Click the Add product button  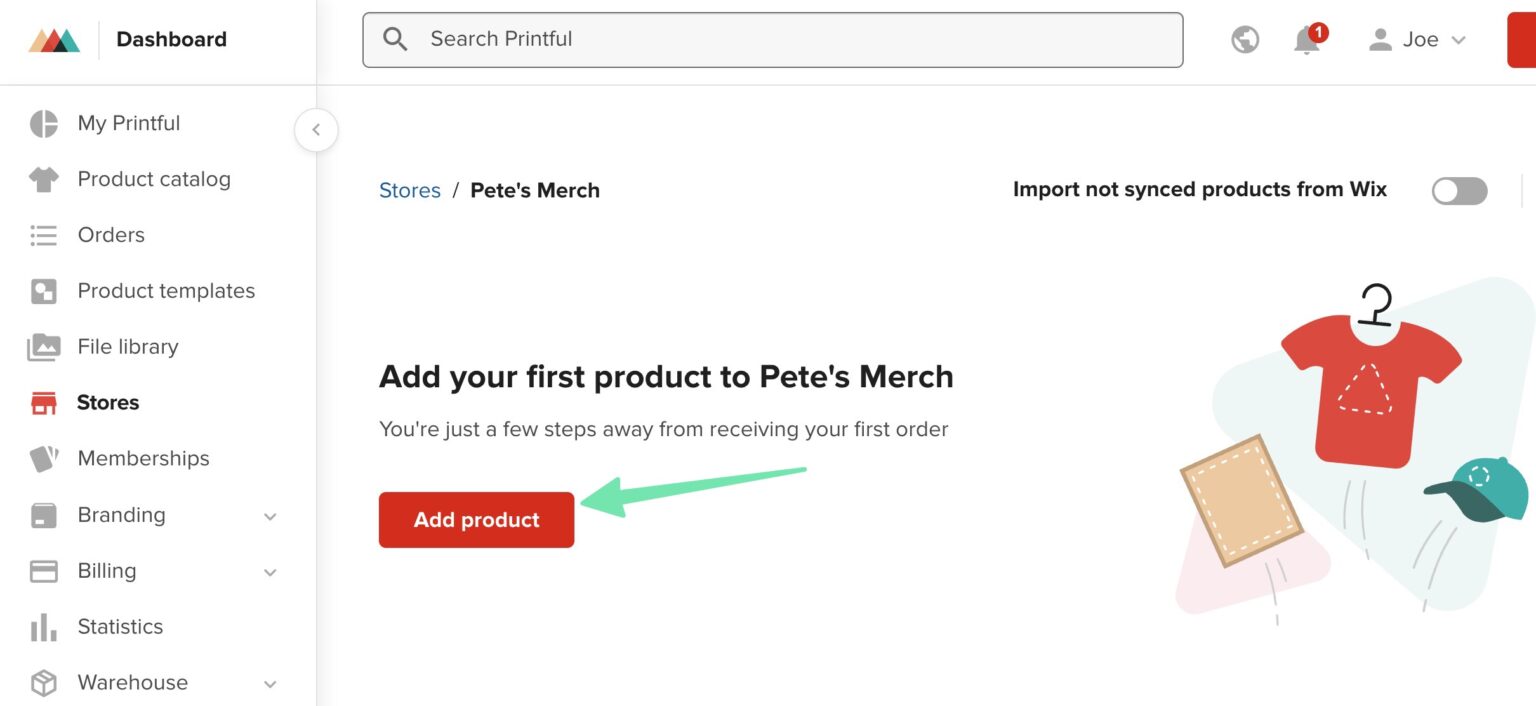476,520
